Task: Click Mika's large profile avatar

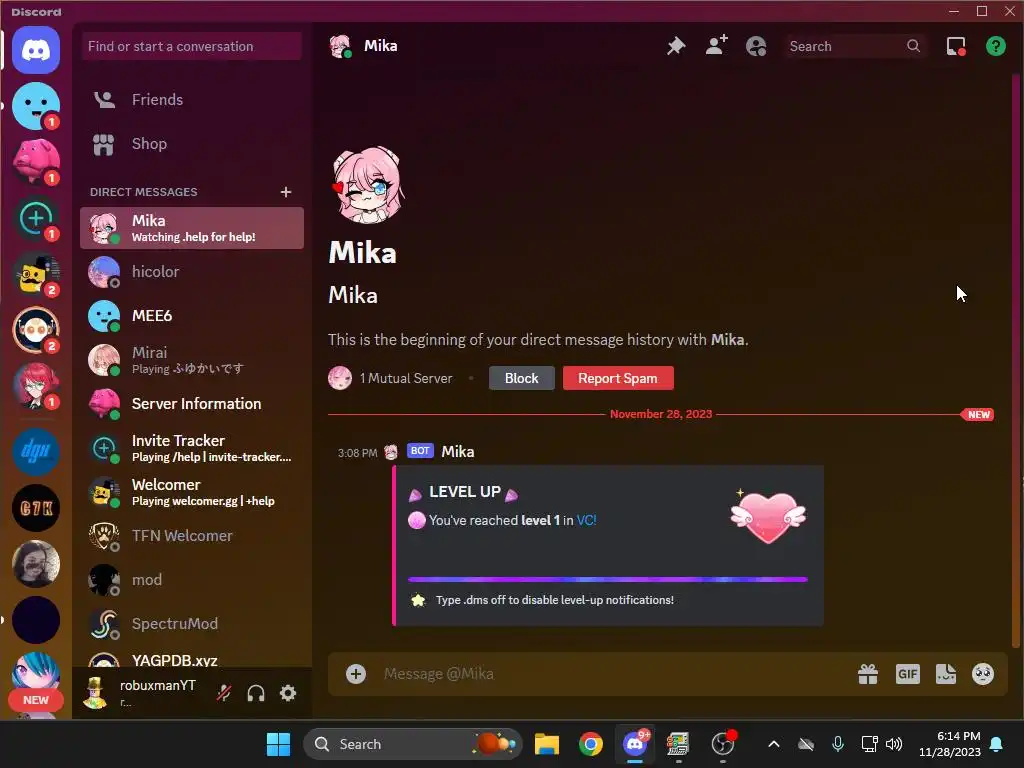Action: 368,185
